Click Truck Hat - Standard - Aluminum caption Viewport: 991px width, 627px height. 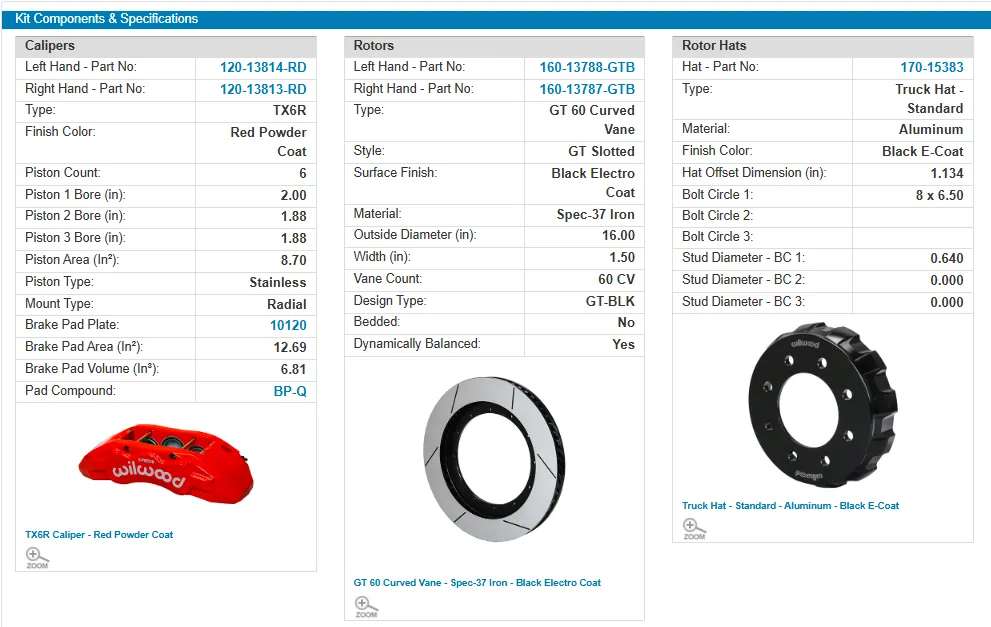click(x=790, y=506)
